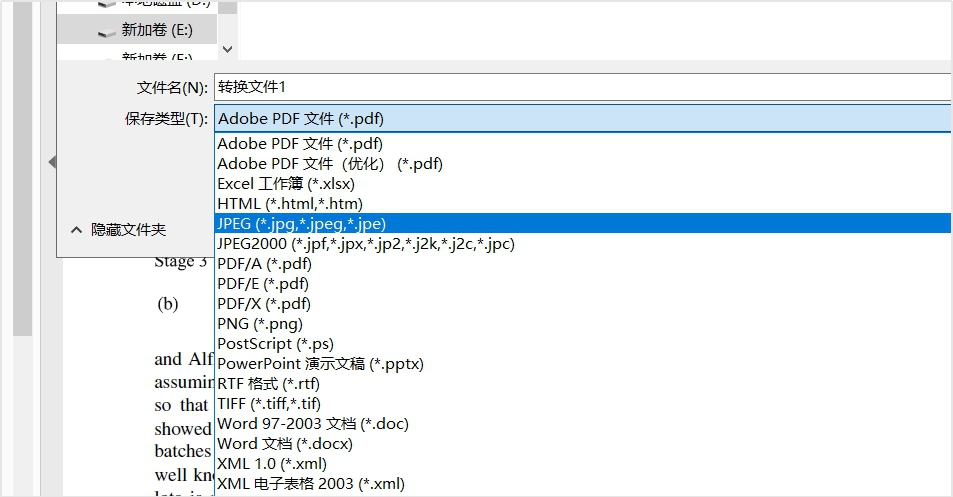This screenshot has width=953, height=497.
Task: Select RTF 格式 (*.rtf) format
Action: click(583, 384)
